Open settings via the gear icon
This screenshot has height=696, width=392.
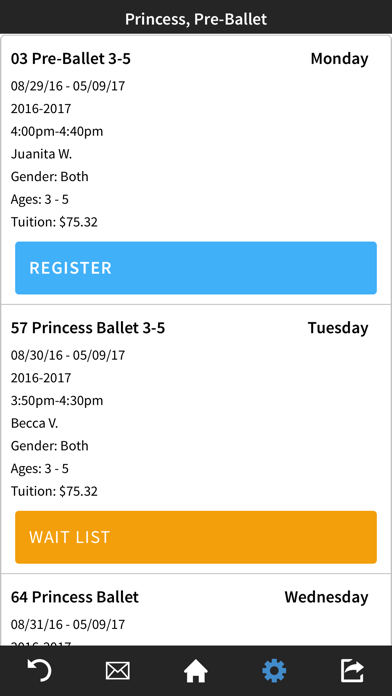tap(274, 670)
